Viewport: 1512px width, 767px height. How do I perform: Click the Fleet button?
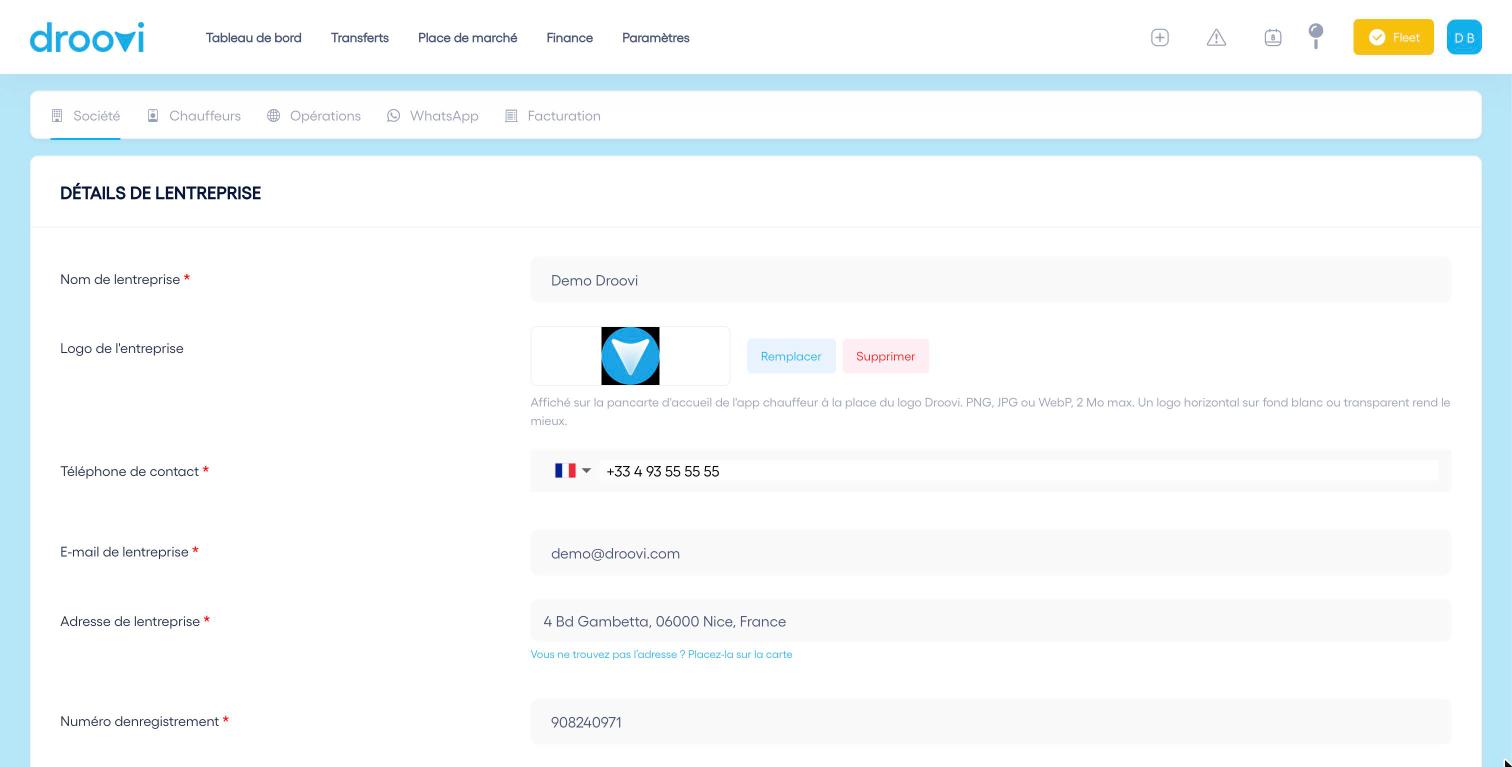click(1393, 37)
